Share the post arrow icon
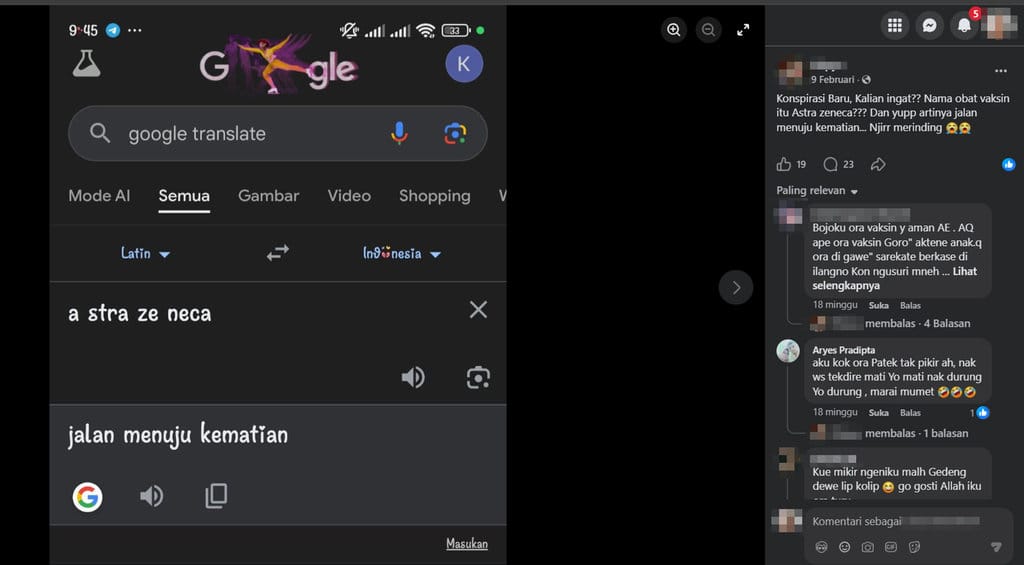 (x=878, y=164)
